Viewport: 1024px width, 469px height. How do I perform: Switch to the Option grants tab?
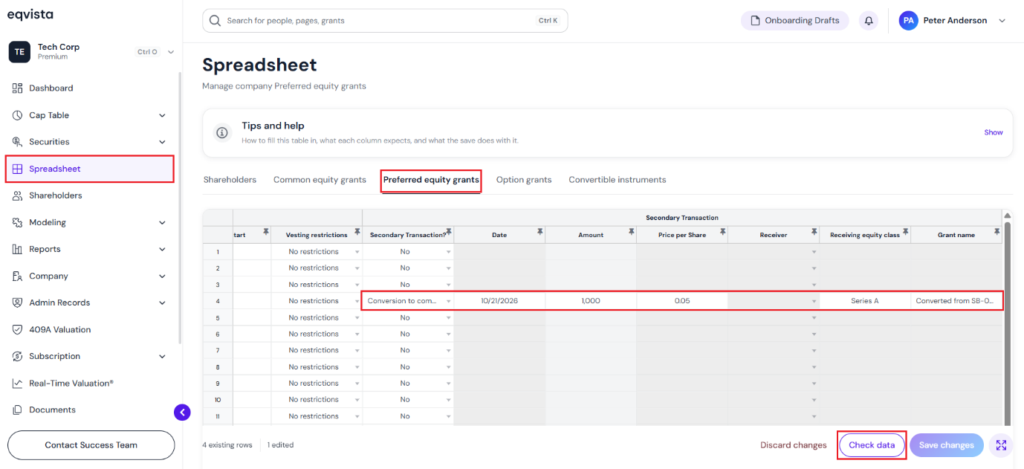point(524,180)
